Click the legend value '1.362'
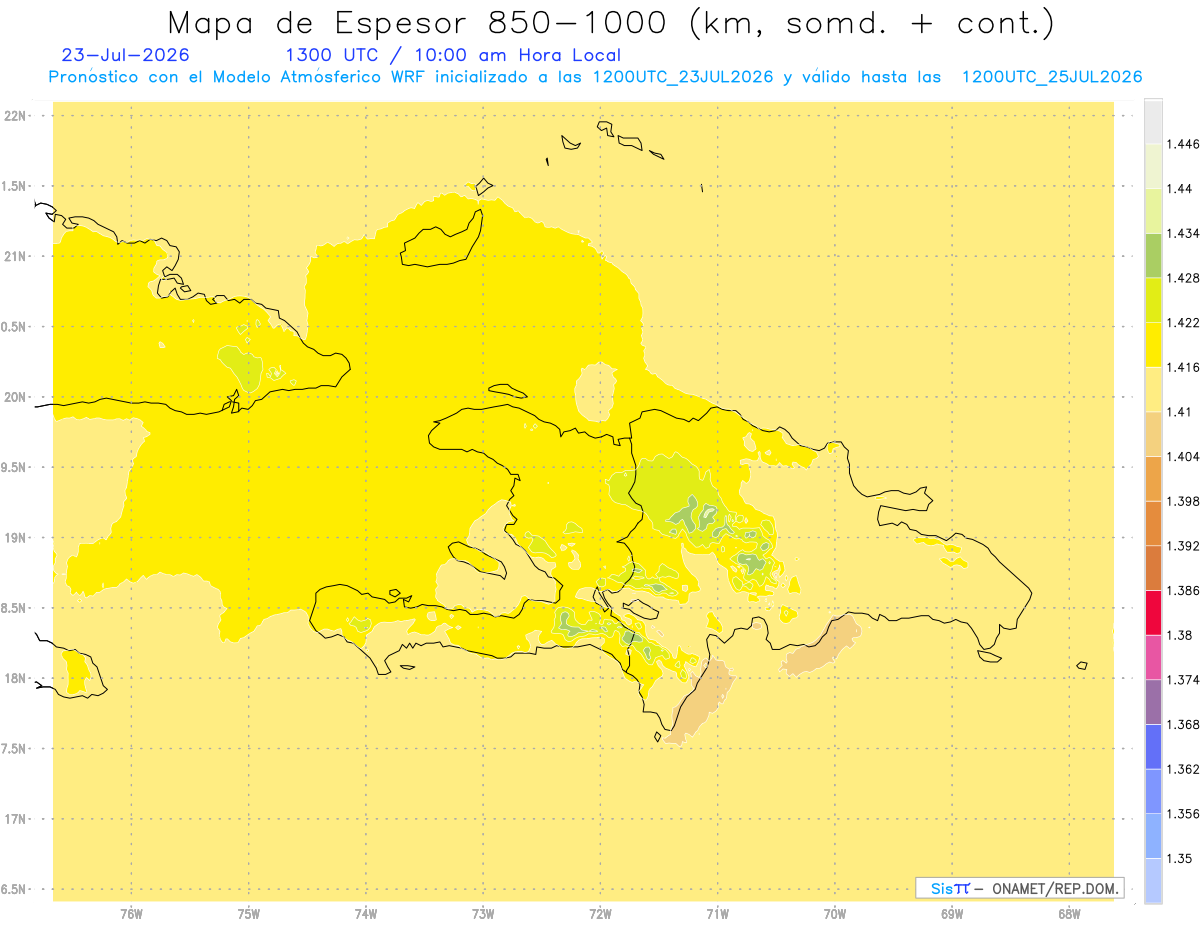 tap(1183, 769)
